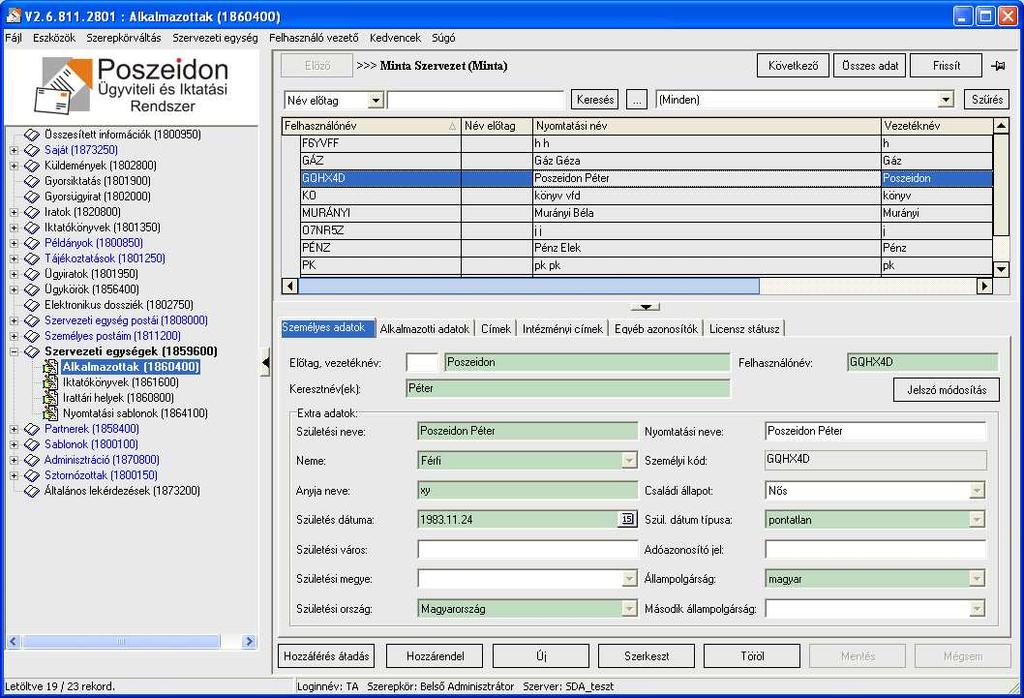This screenshot has width=1024, height=698.
Task: Click the Adóazonosító jel input field
Action: coord(875,550)
